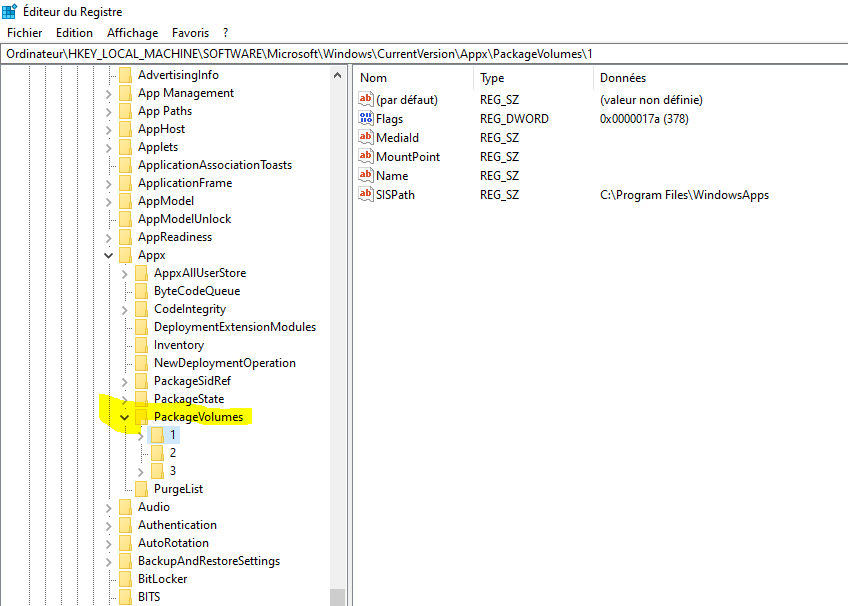Expand the AppxAllUserStore key
848x606 pixels.
pyautogui.click(x=124, y=274)
